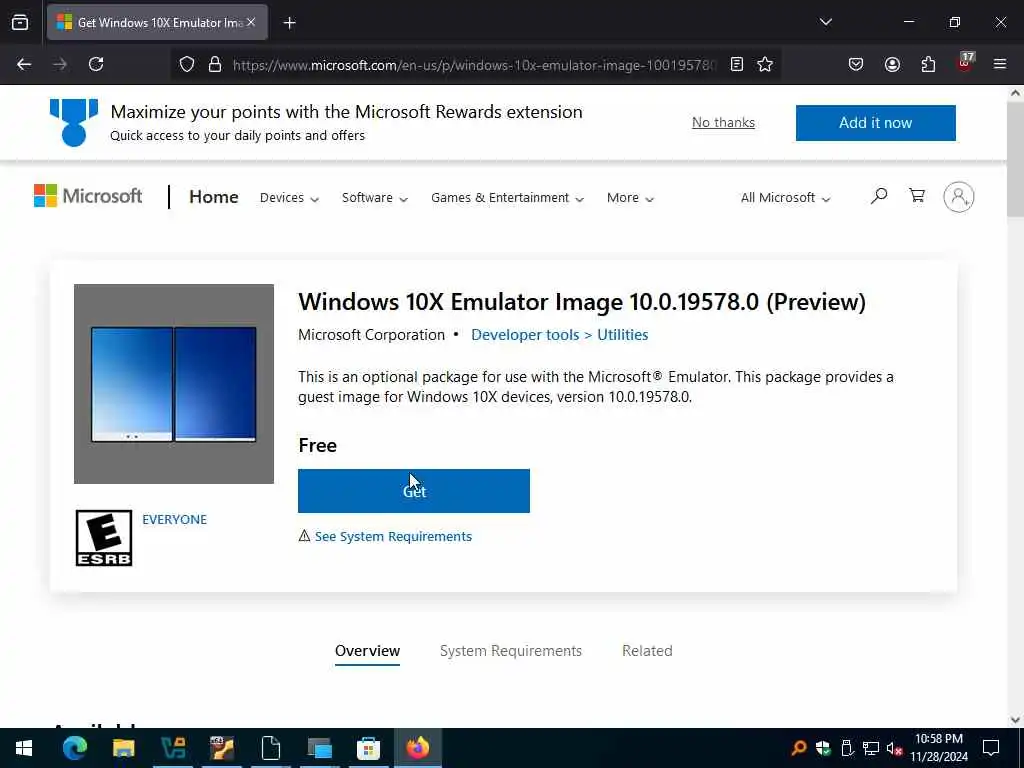Open a new browser tab
This screenshot has height=768, width=1024.
coord(289,23)
